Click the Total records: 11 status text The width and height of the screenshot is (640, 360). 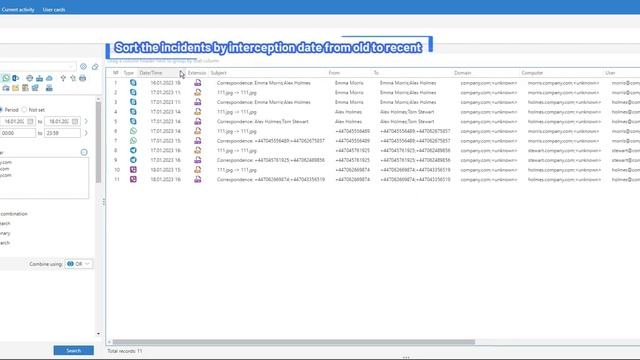(x=125, y=351)
